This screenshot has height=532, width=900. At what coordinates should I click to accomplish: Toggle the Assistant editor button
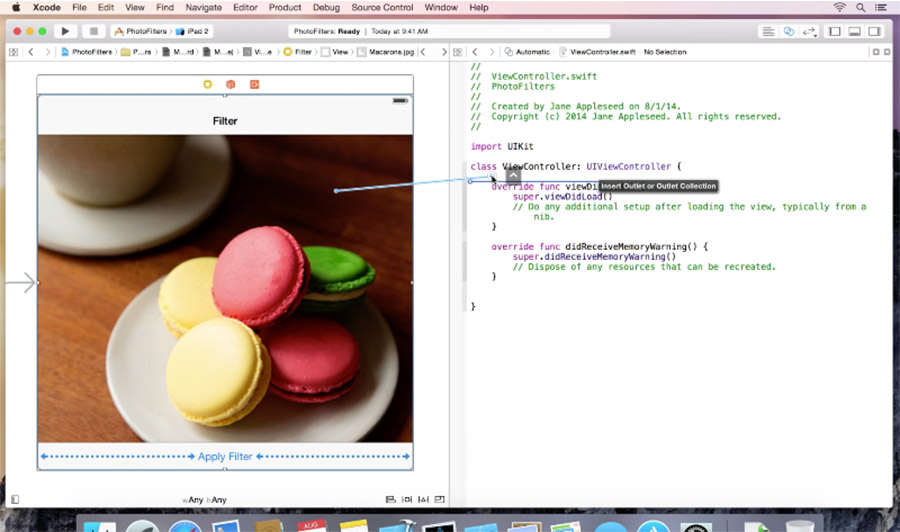(x=789, y=32)
